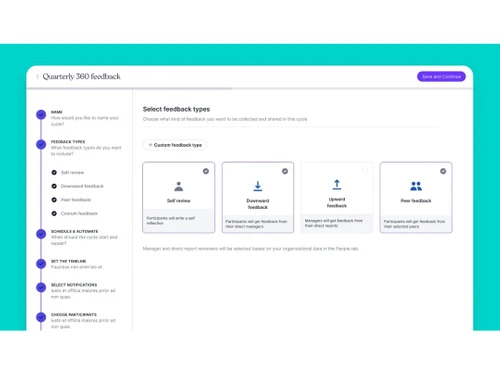Click the Peer feedback card description
The image size is (500, 375).
point(414,224)
